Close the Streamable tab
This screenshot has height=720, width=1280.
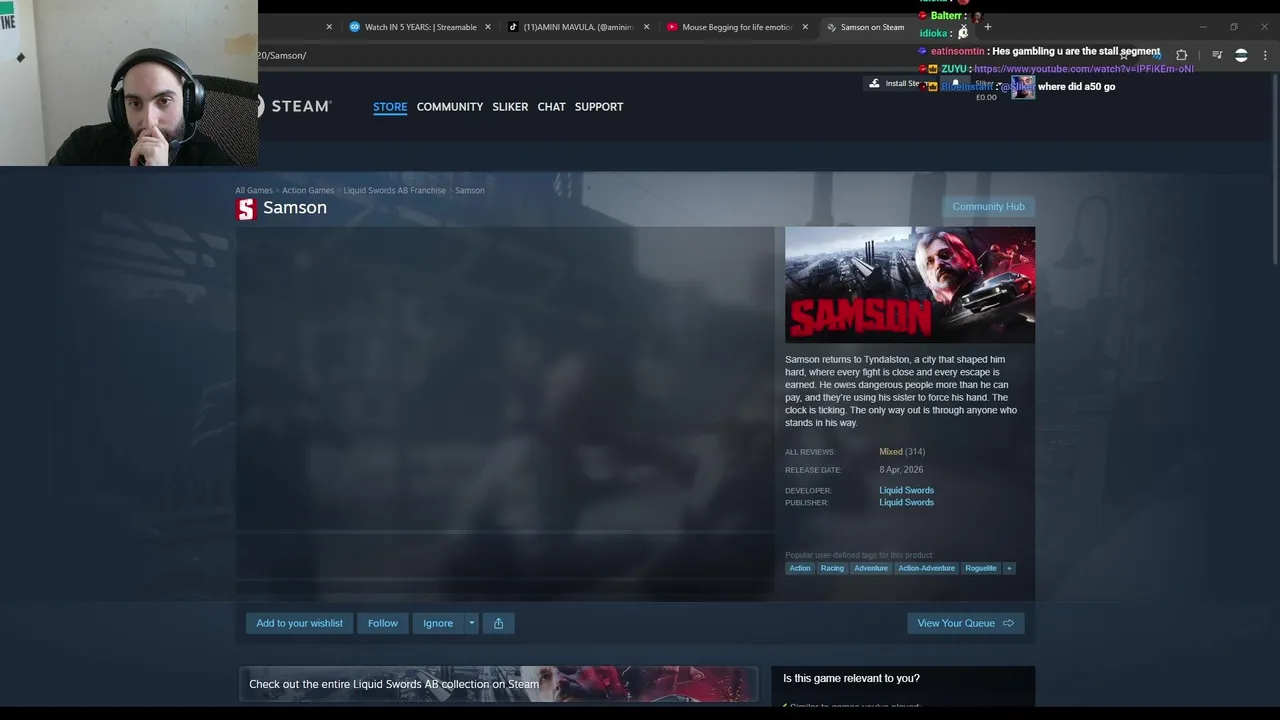click(x=488, y=27)
